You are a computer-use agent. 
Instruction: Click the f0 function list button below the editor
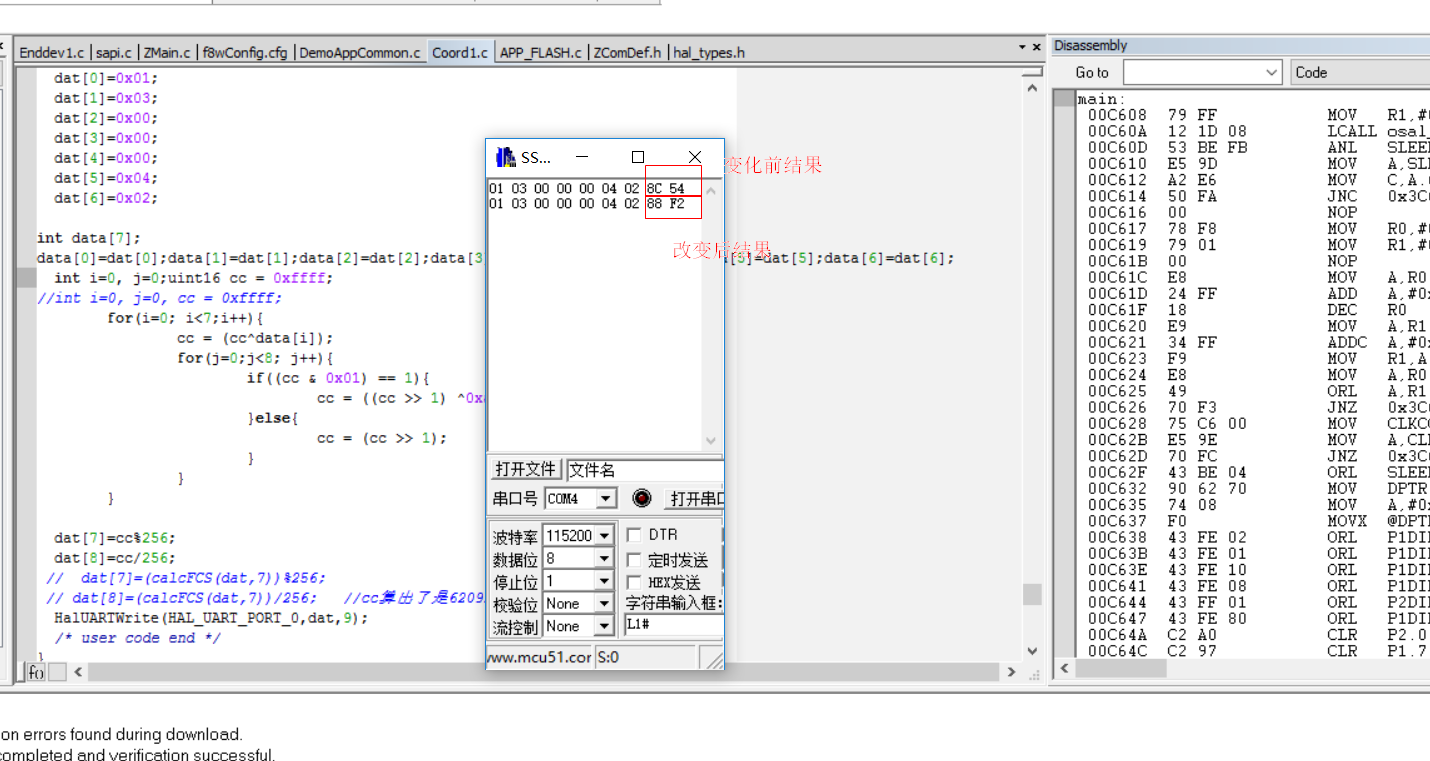point(36,673)
